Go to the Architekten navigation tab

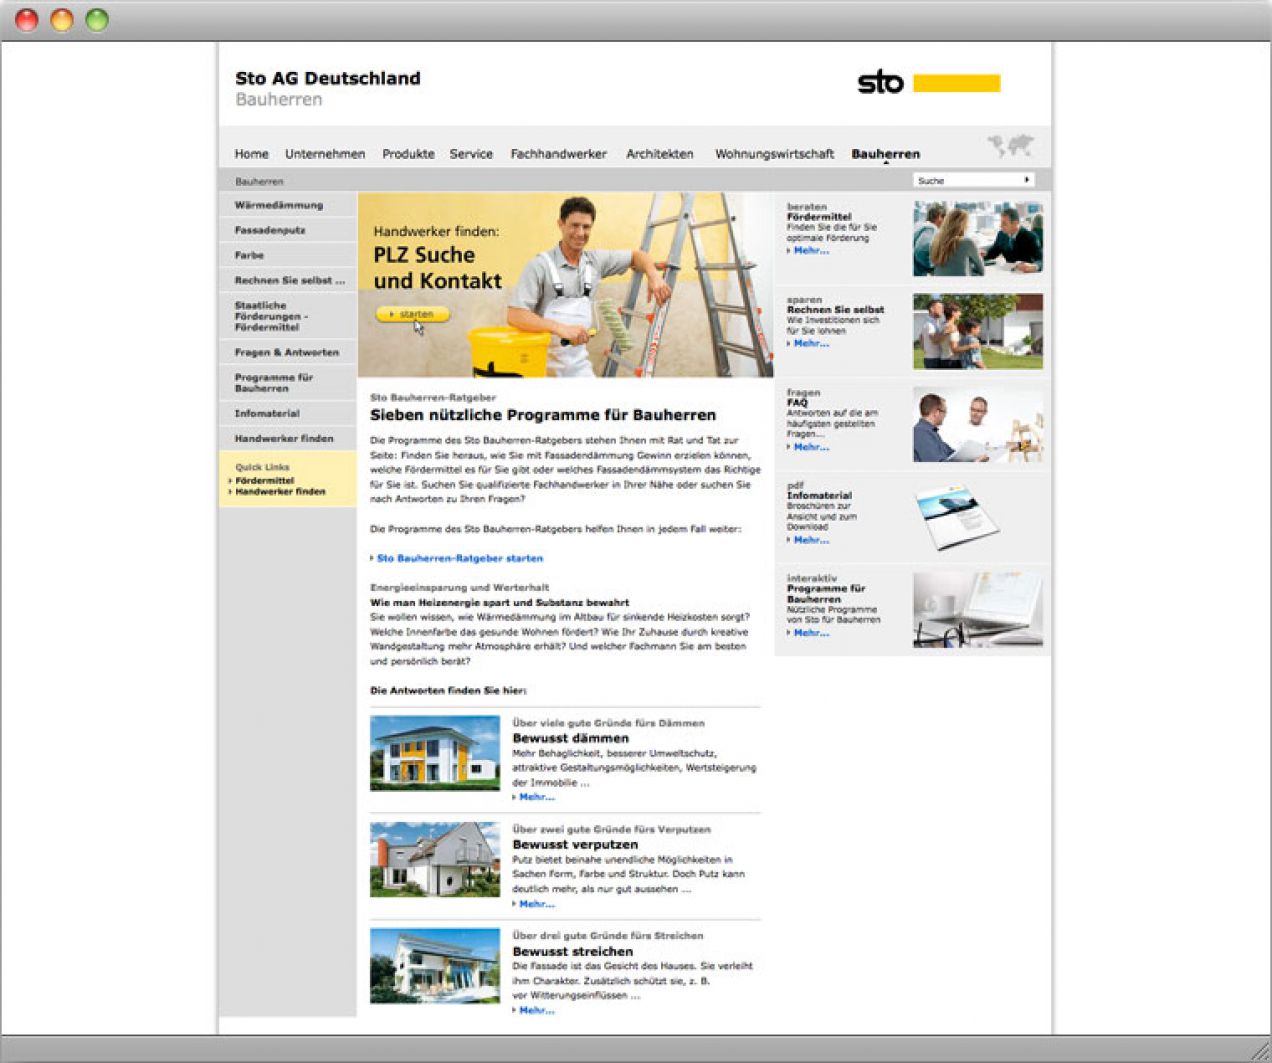point(659,154)
